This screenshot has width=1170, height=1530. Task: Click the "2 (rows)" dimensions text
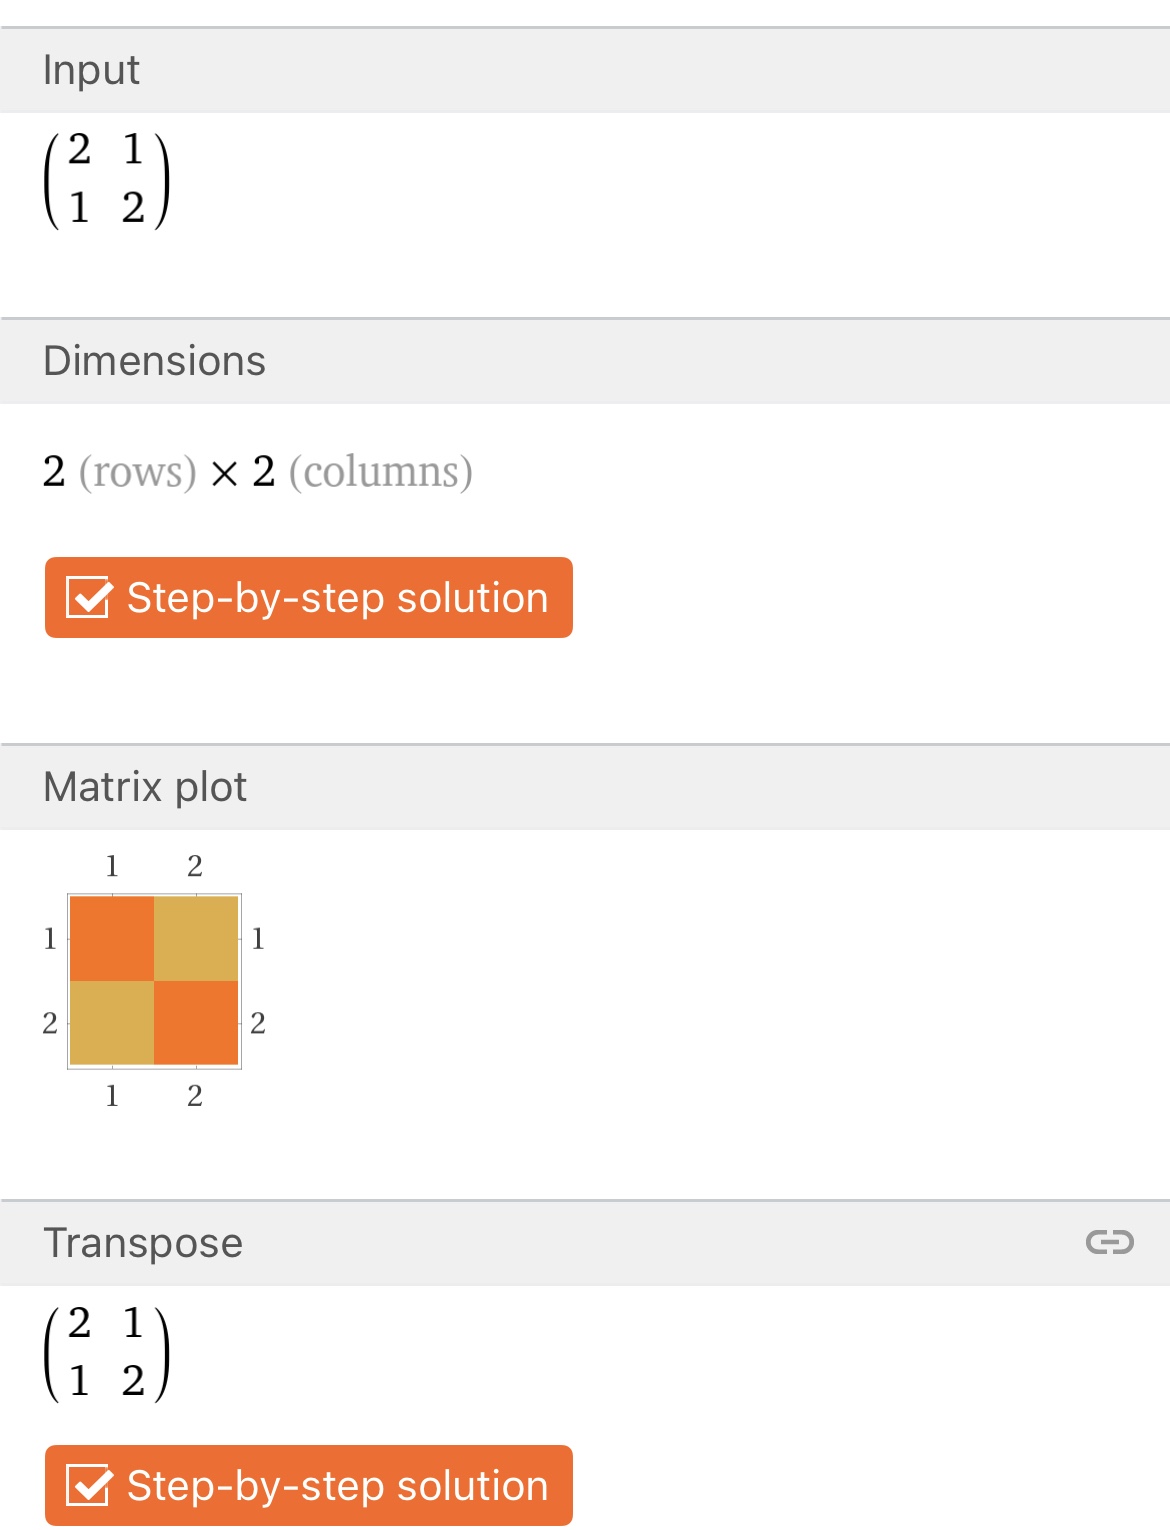coord(120,472)
